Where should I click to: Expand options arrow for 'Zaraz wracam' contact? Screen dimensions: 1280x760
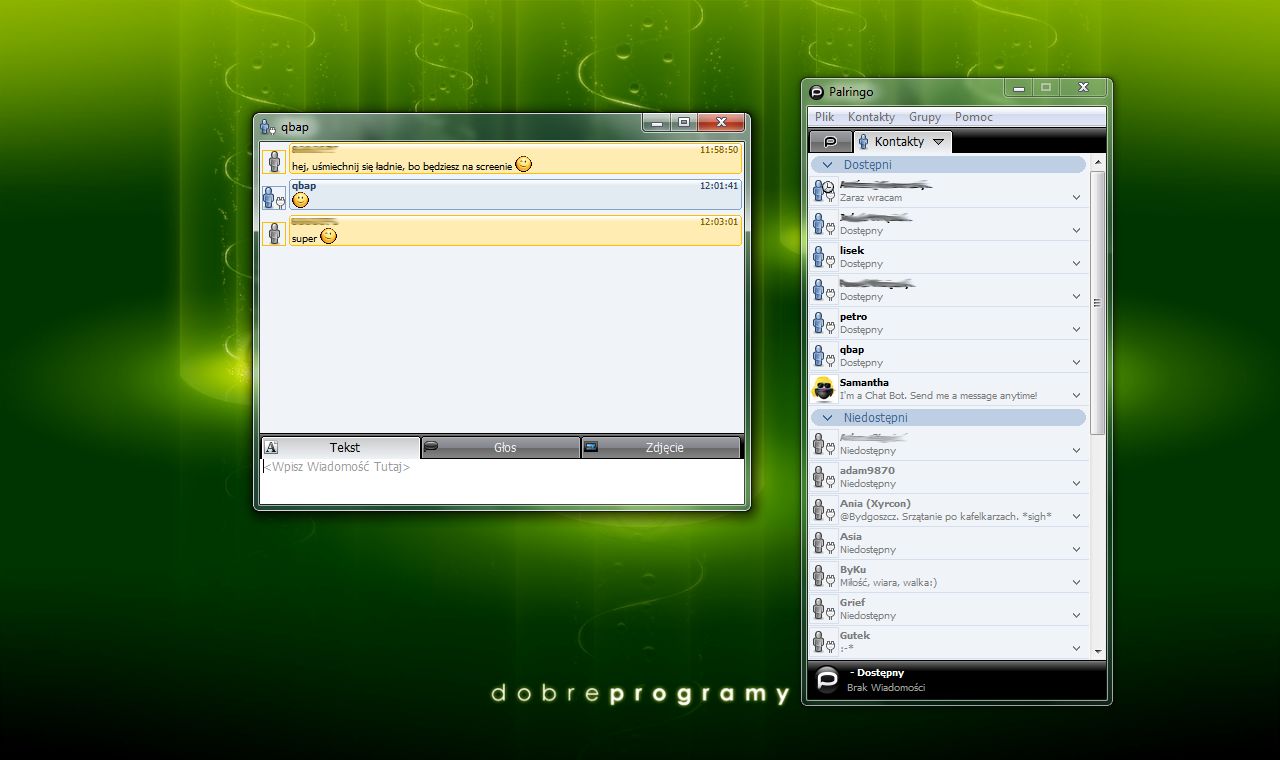1076,198
